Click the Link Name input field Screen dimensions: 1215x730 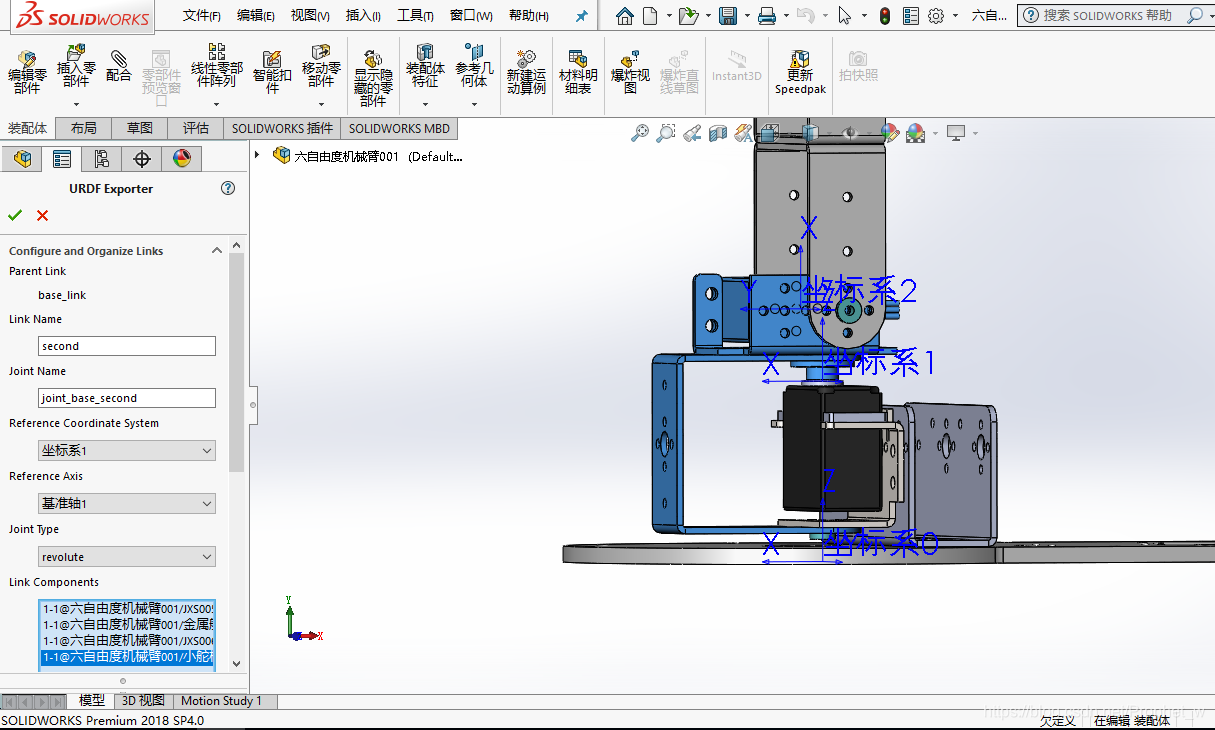(x=127, y=346)
